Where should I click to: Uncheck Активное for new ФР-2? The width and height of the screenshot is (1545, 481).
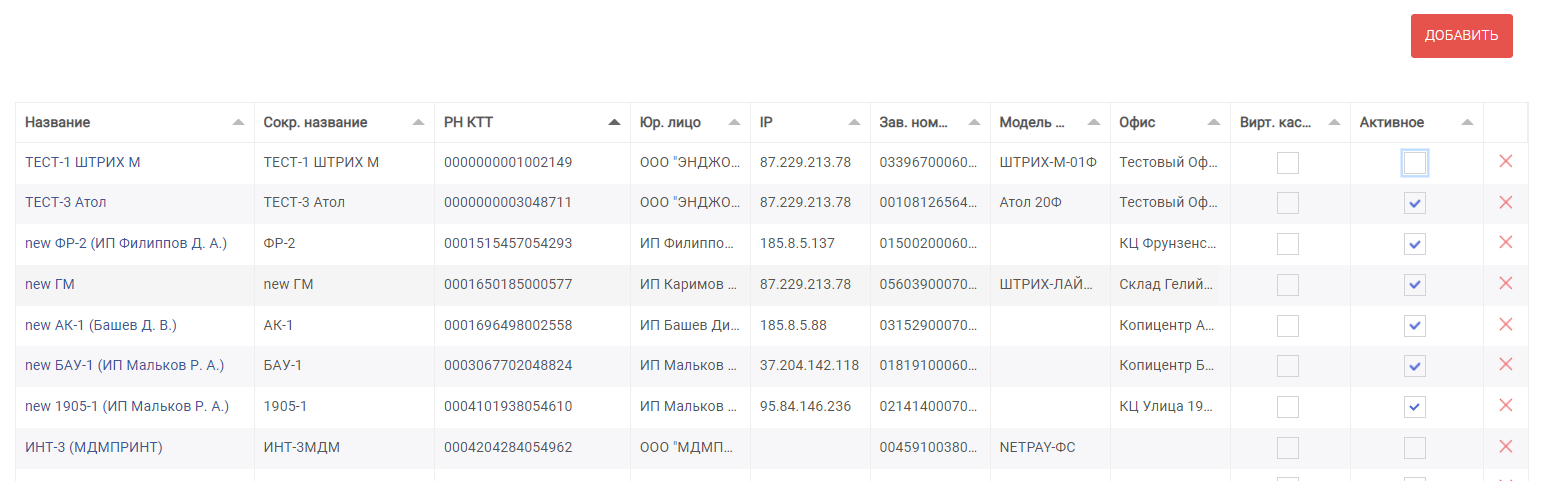coord(1415,244)
